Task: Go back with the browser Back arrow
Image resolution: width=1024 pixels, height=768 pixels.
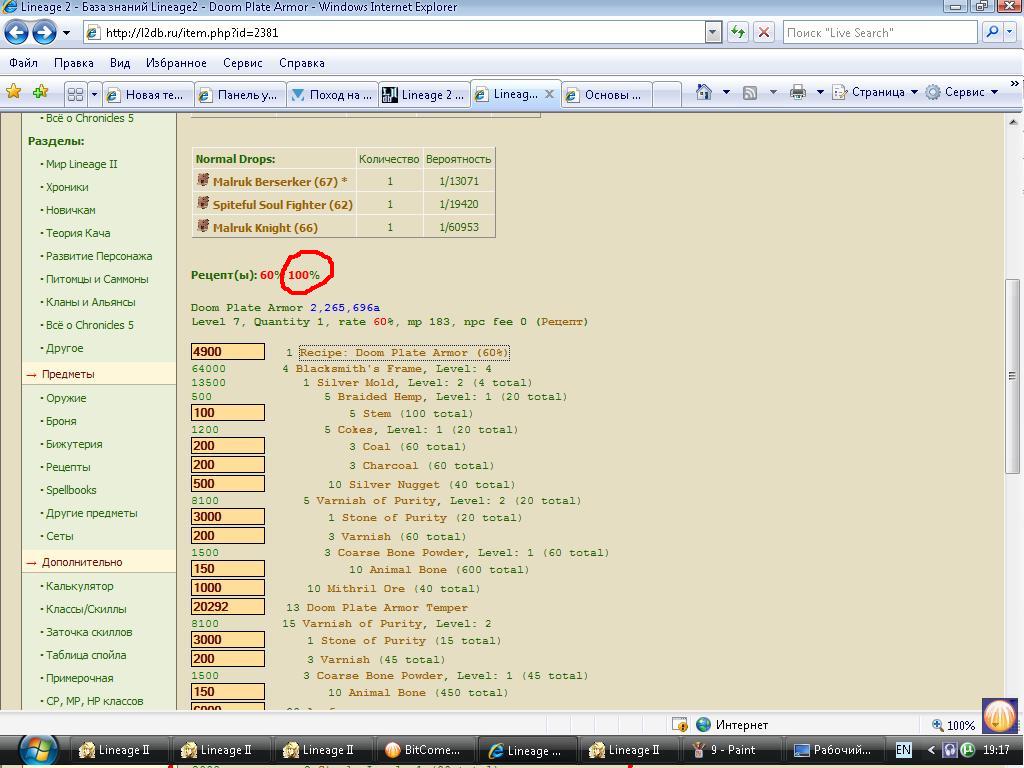Action: (x=16, y=32)
